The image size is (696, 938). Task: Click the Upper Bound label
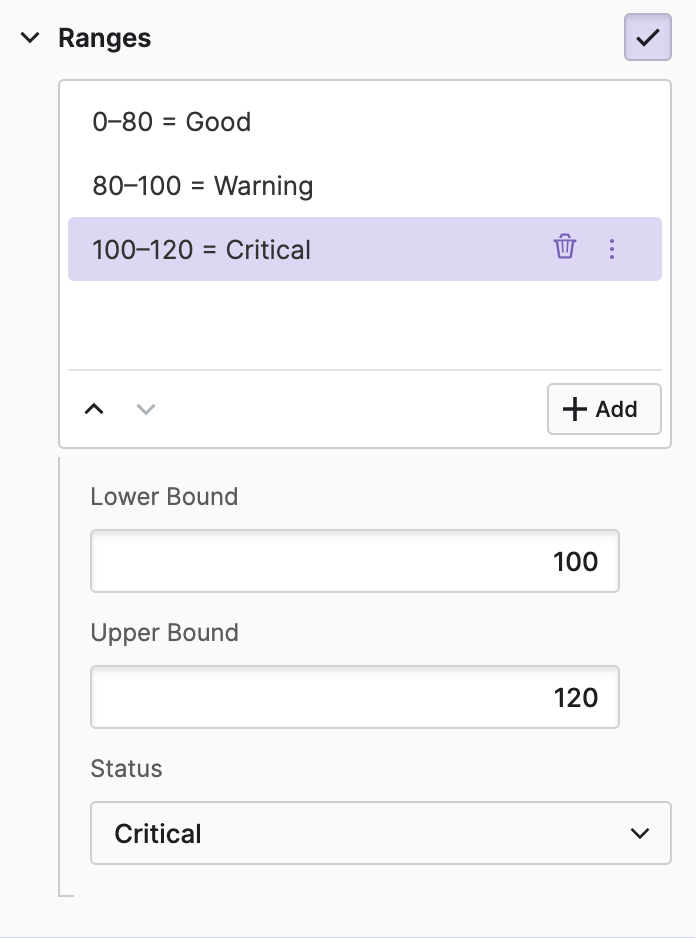(164, 633)
